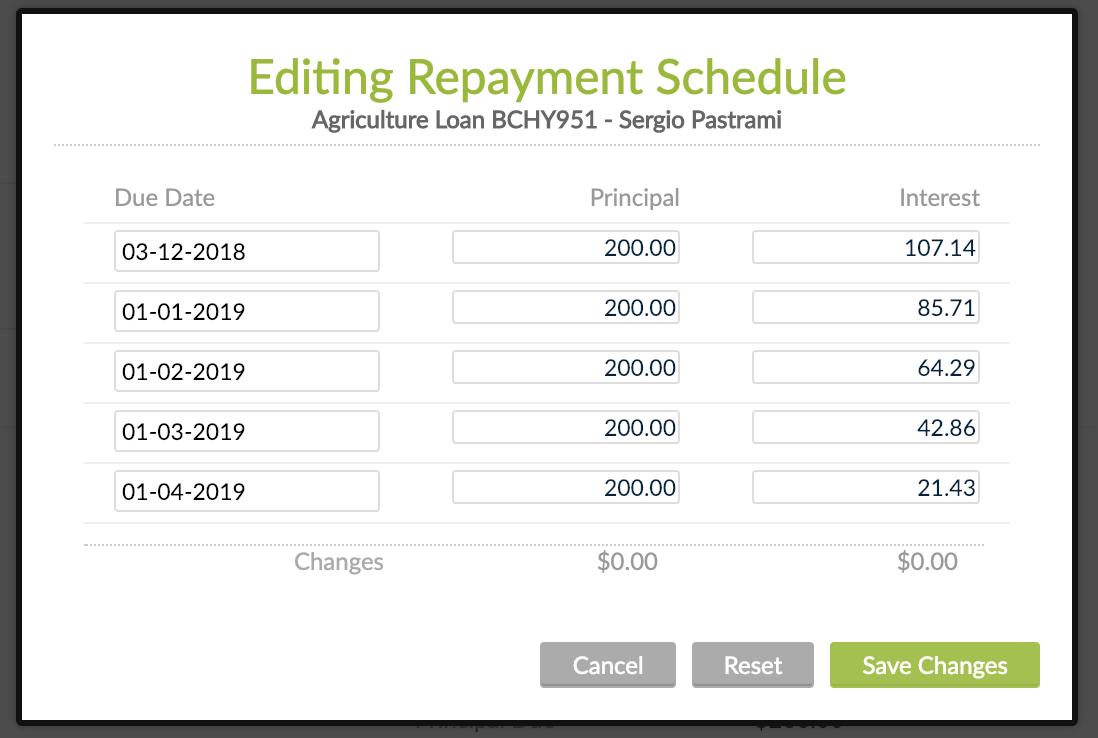This screenshot has height=738, width=1098.
Task: Select the first due date field 03-12-2018
Action: tap(246, 250)
